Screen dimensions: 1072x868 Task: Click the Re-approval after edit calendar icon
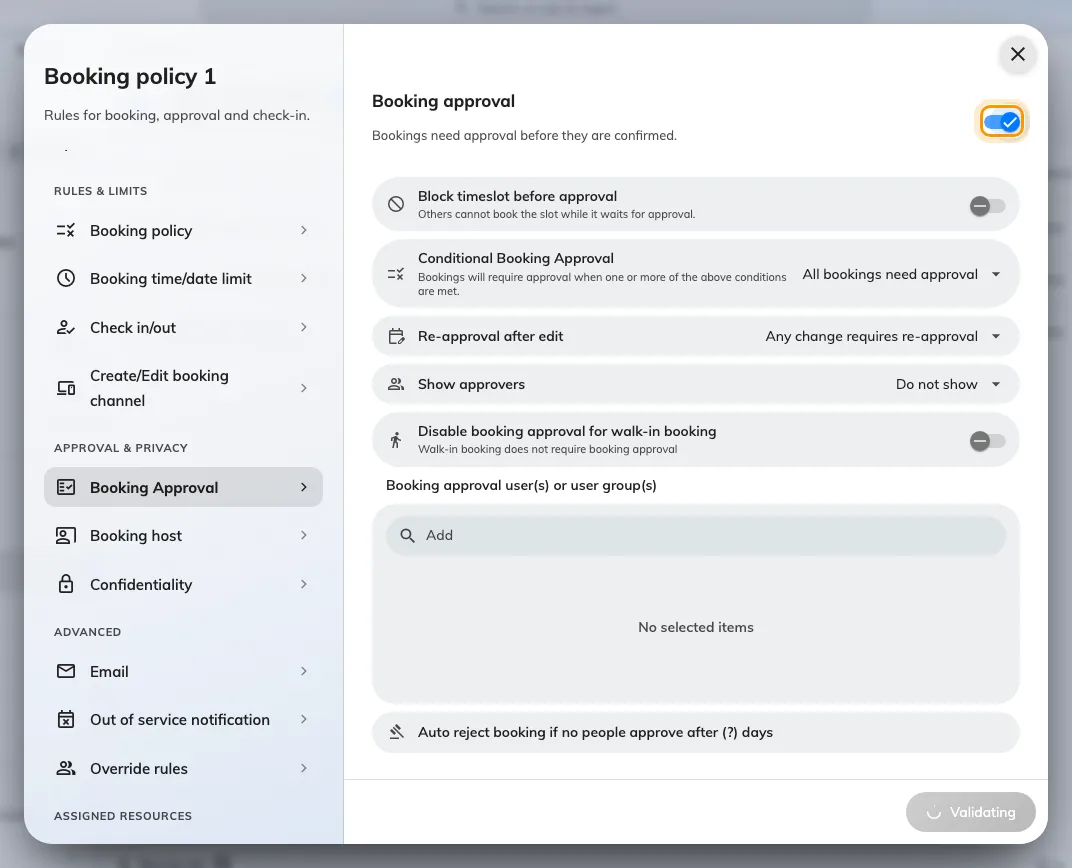[396, 336]
